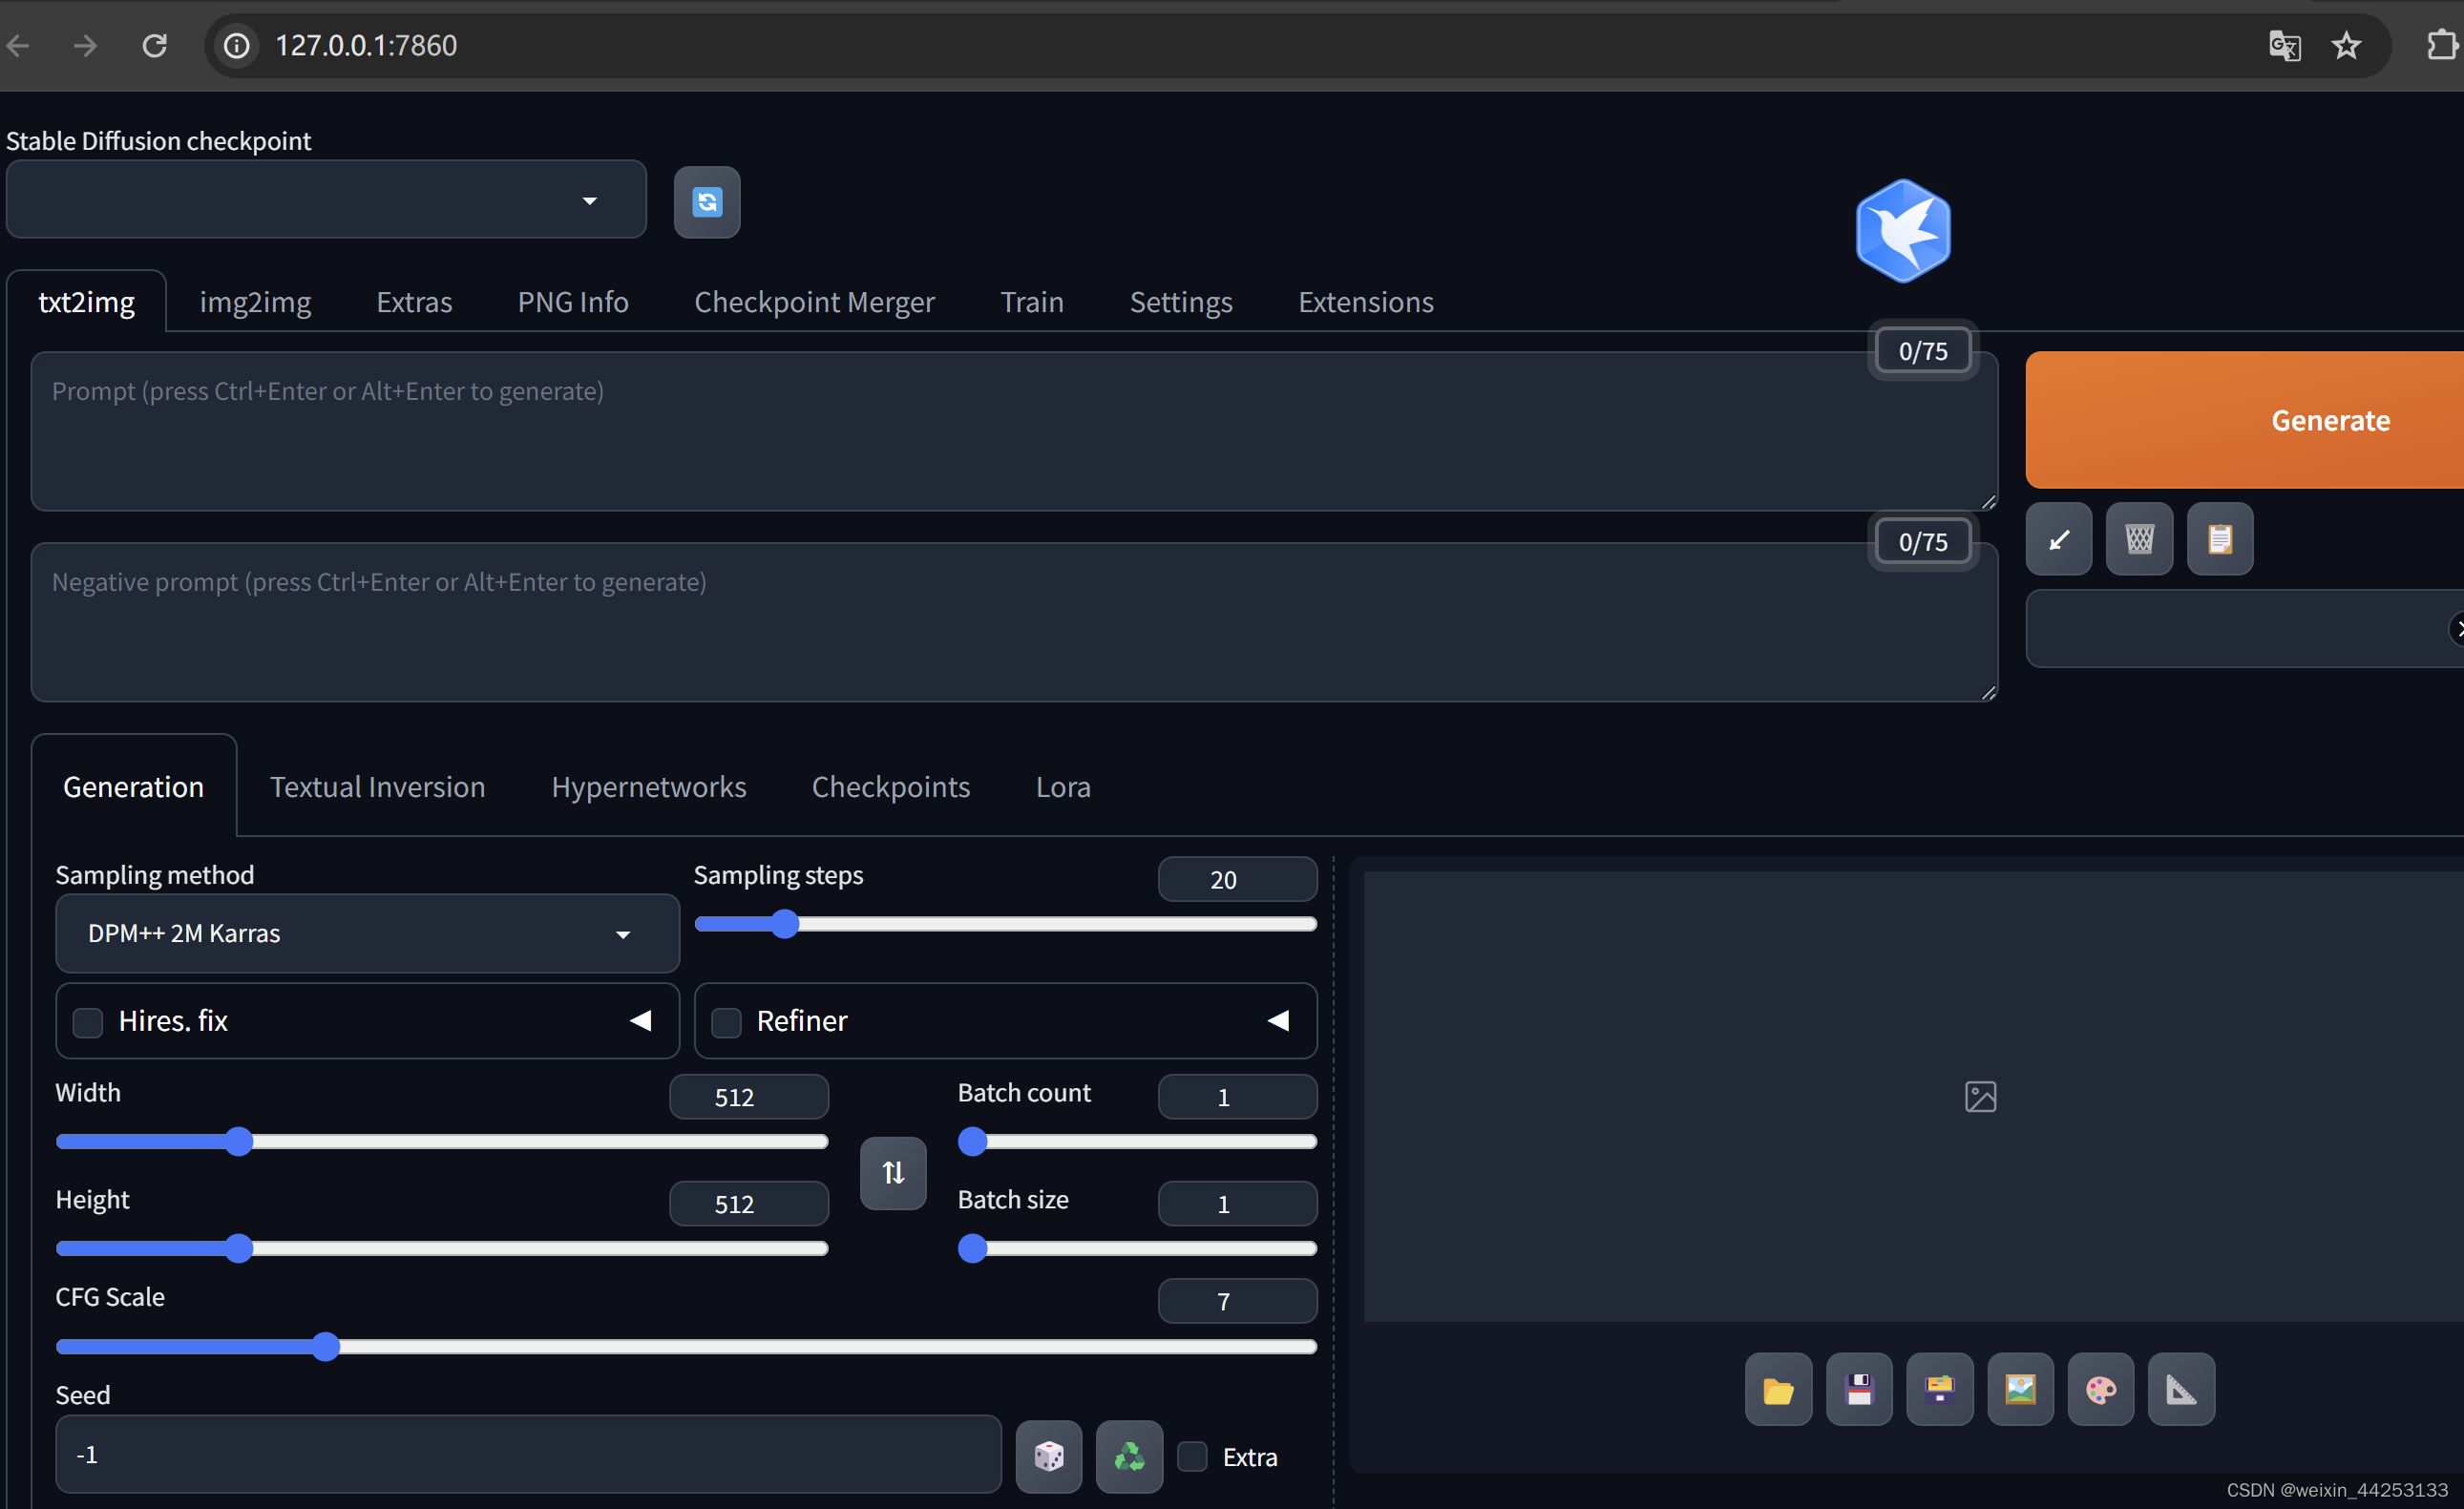Enable the Hires. fix checkbox
2464x1509 pixels.
[x=88, y=1022]
